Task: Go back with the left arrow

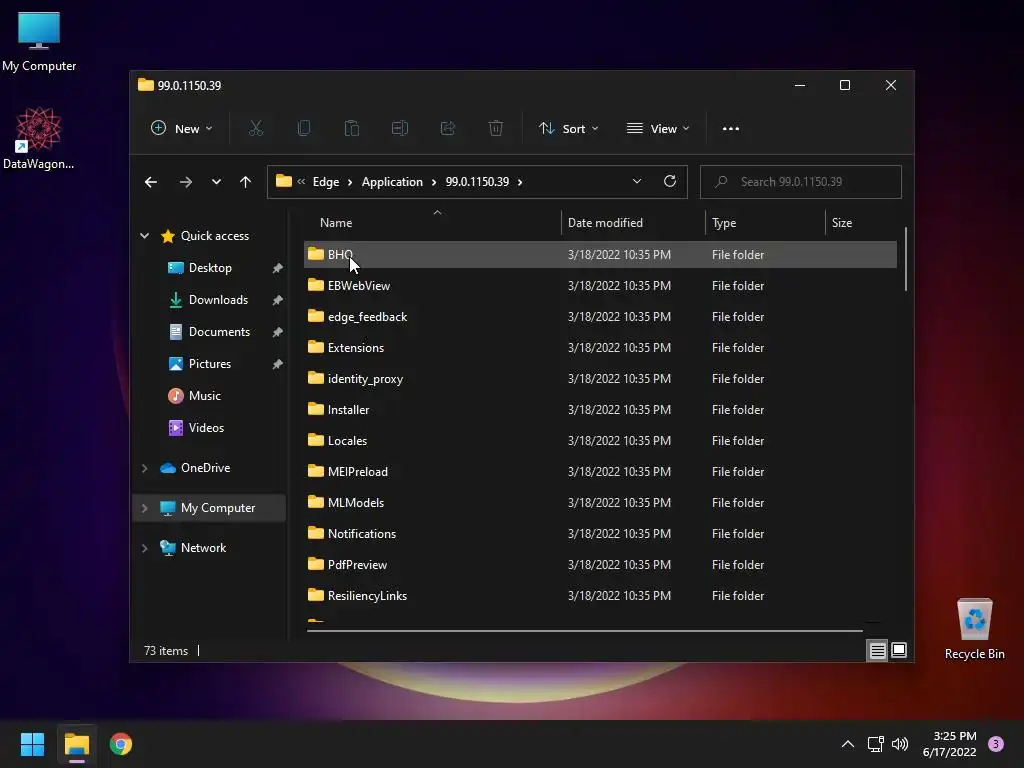Action: tap(151, 182)
